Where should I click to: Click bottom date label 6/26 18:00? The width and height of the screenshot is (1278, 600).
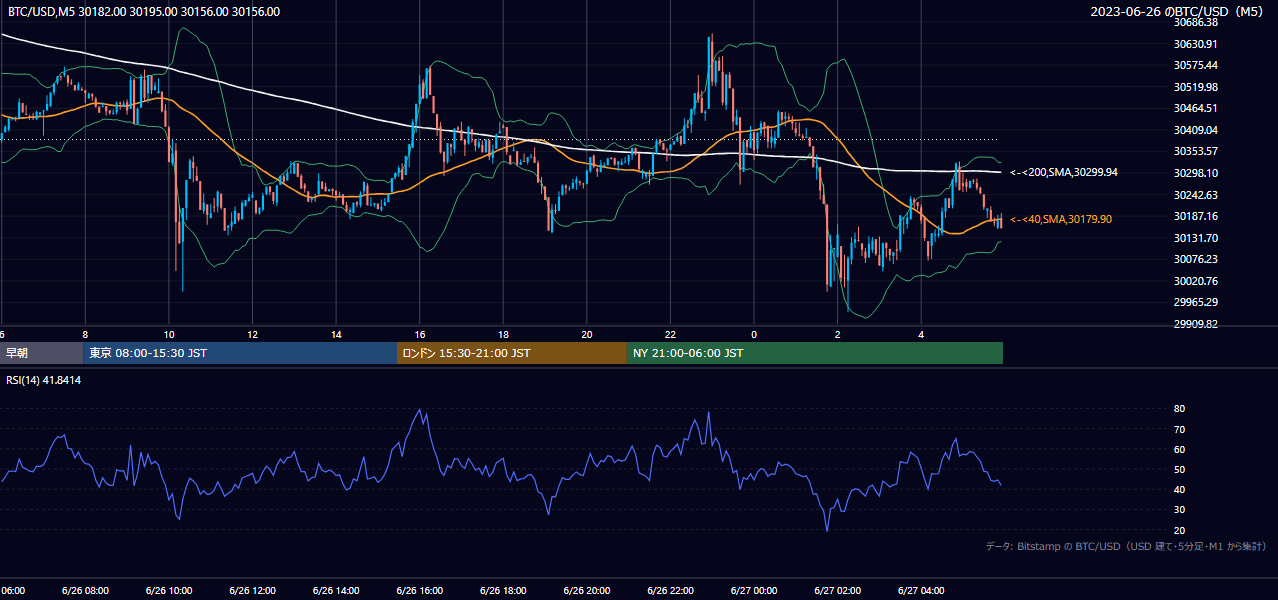coord(503,591)
